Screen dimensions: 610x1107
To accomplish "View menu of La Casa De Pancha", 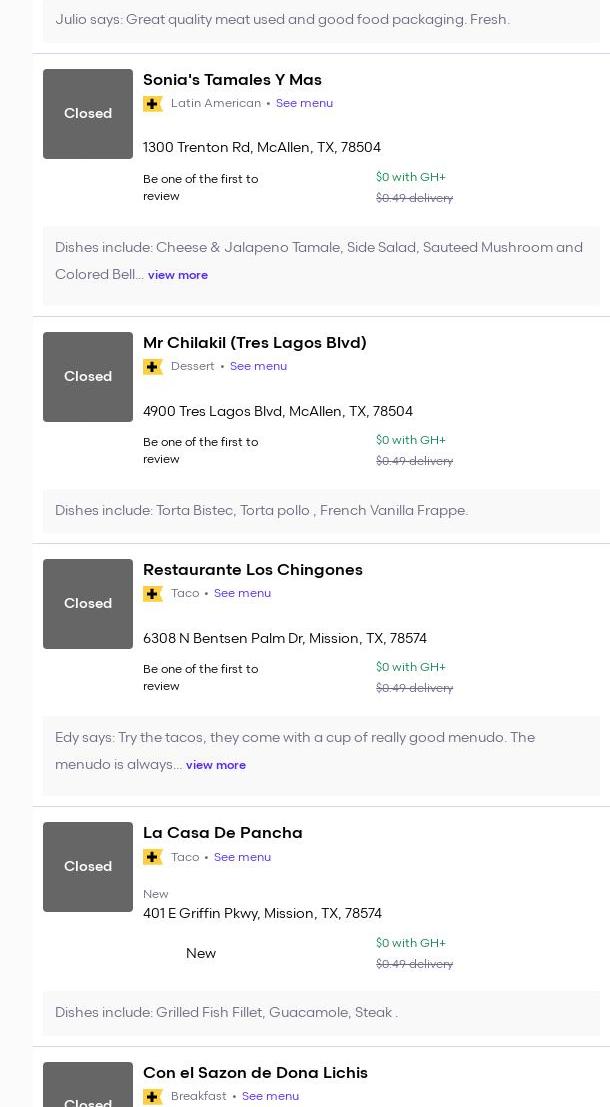I will click(242, 857).
